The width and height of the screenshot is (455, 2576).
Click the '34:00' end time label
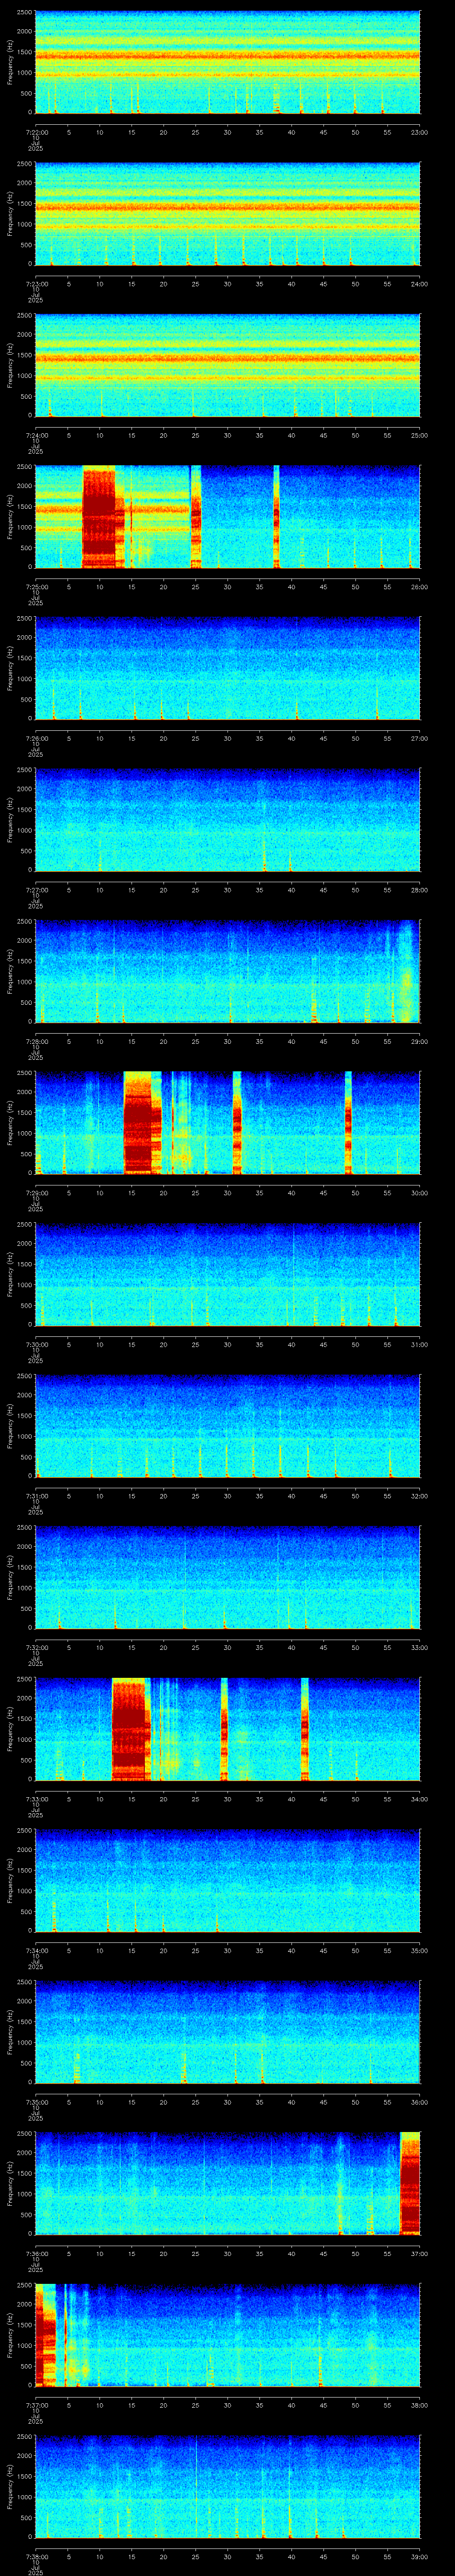tap(420, 1799)
